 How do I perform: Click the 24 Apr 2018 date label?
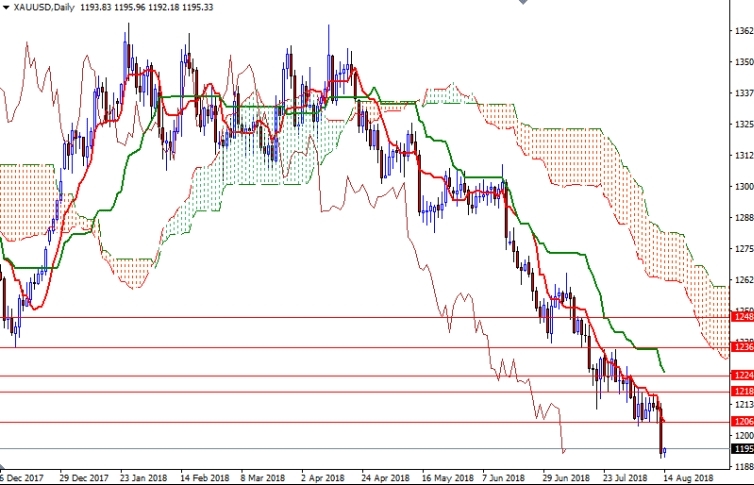385,478
